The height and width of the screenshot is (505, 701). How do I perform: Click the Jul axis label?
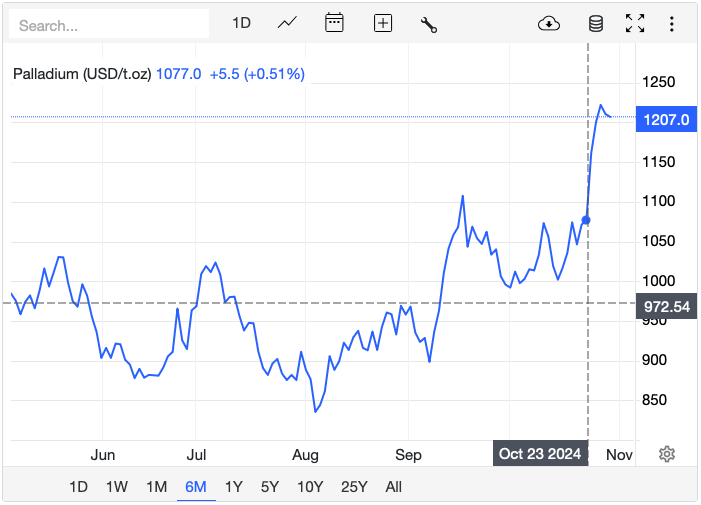point(196,454)
